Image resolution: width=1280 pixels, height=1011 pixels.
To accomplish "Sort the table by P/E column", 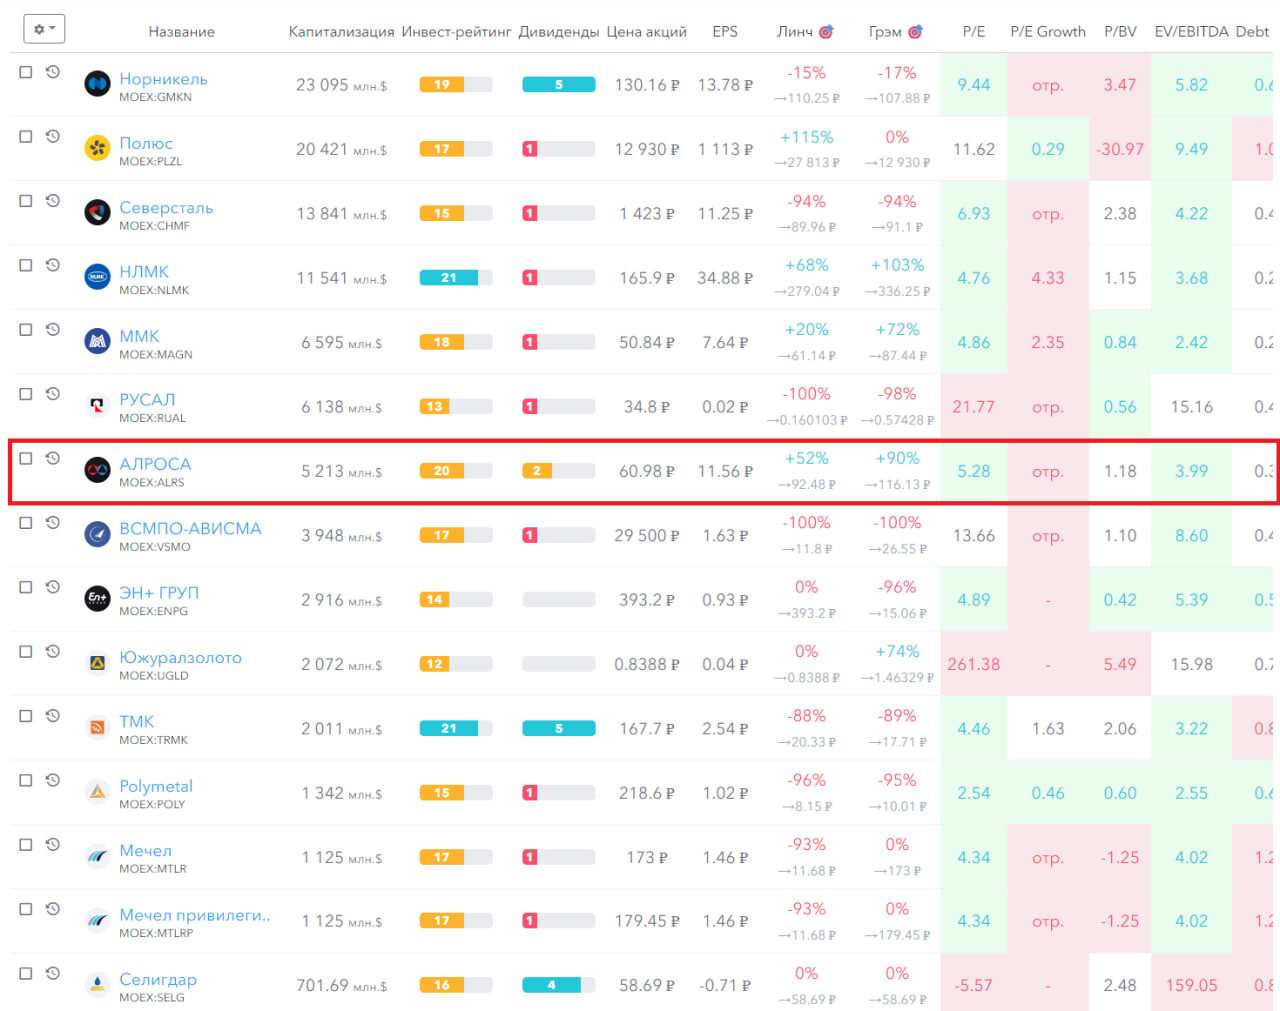I will click(973, 32).
